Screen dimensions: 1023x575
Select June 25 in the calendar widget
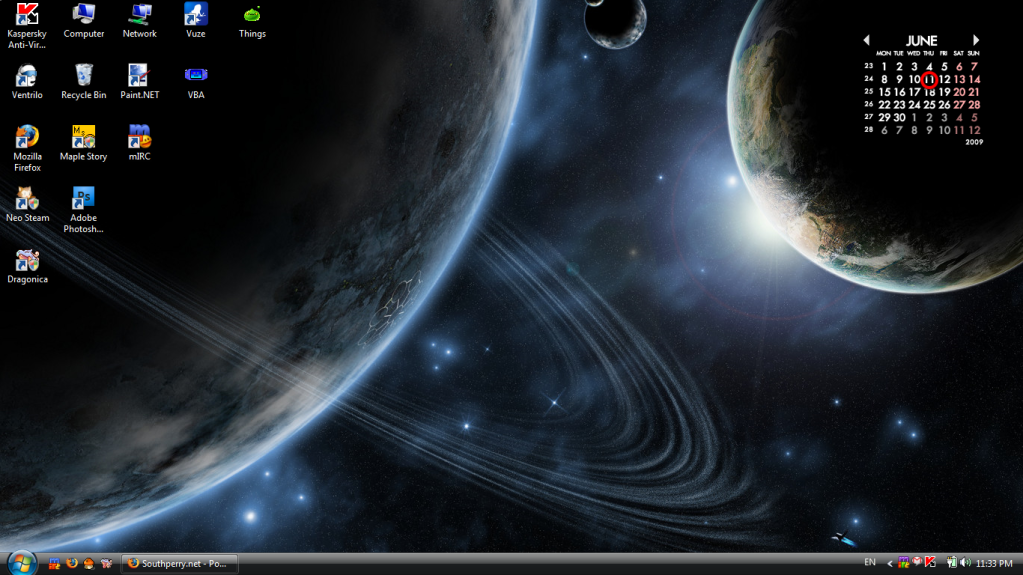coord(929,104)
